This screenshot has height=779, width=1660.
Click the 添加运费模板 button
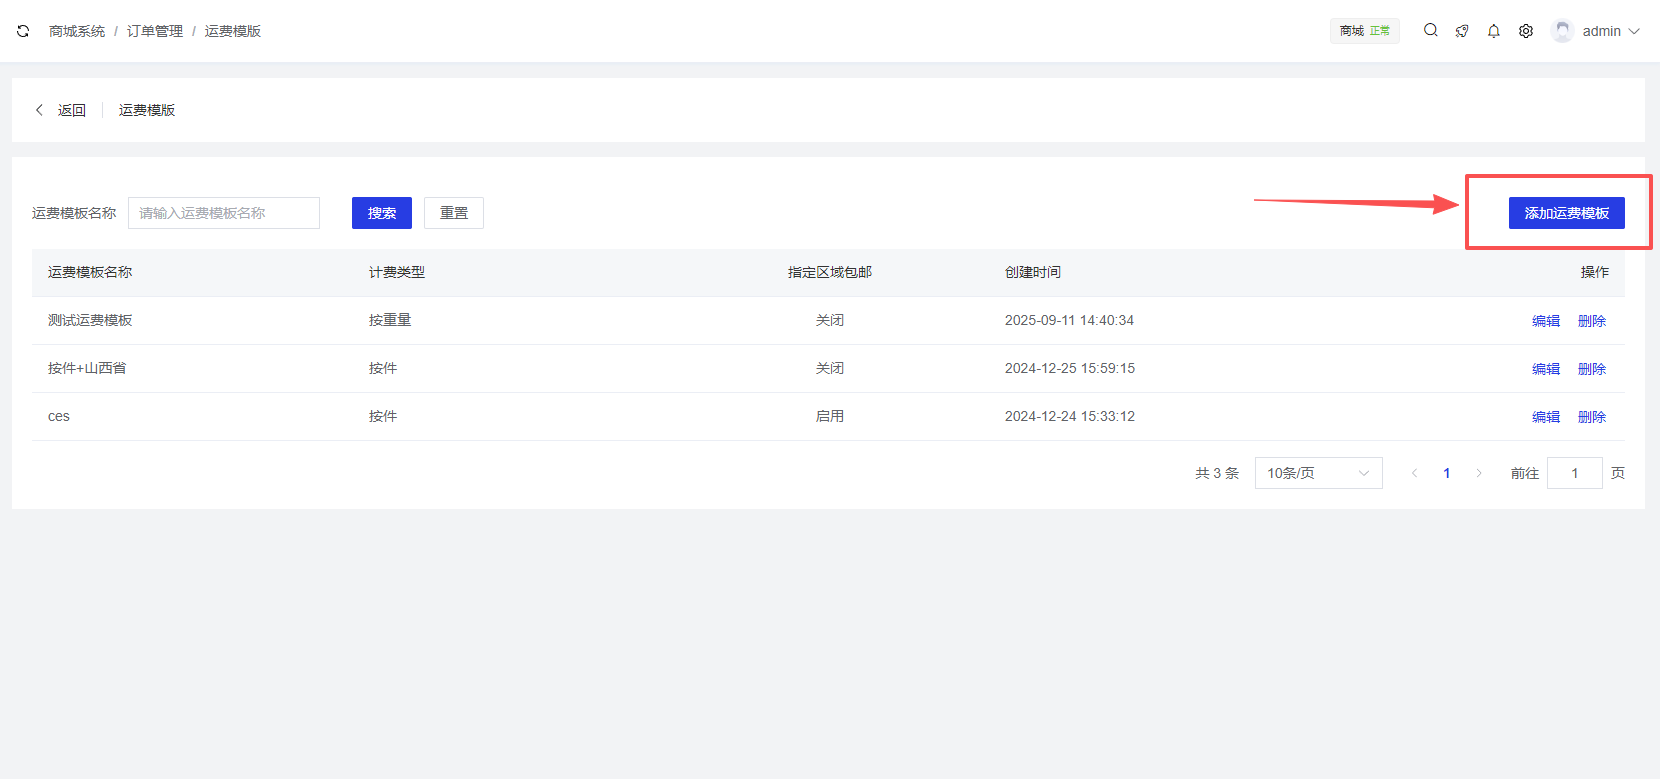1566,213
